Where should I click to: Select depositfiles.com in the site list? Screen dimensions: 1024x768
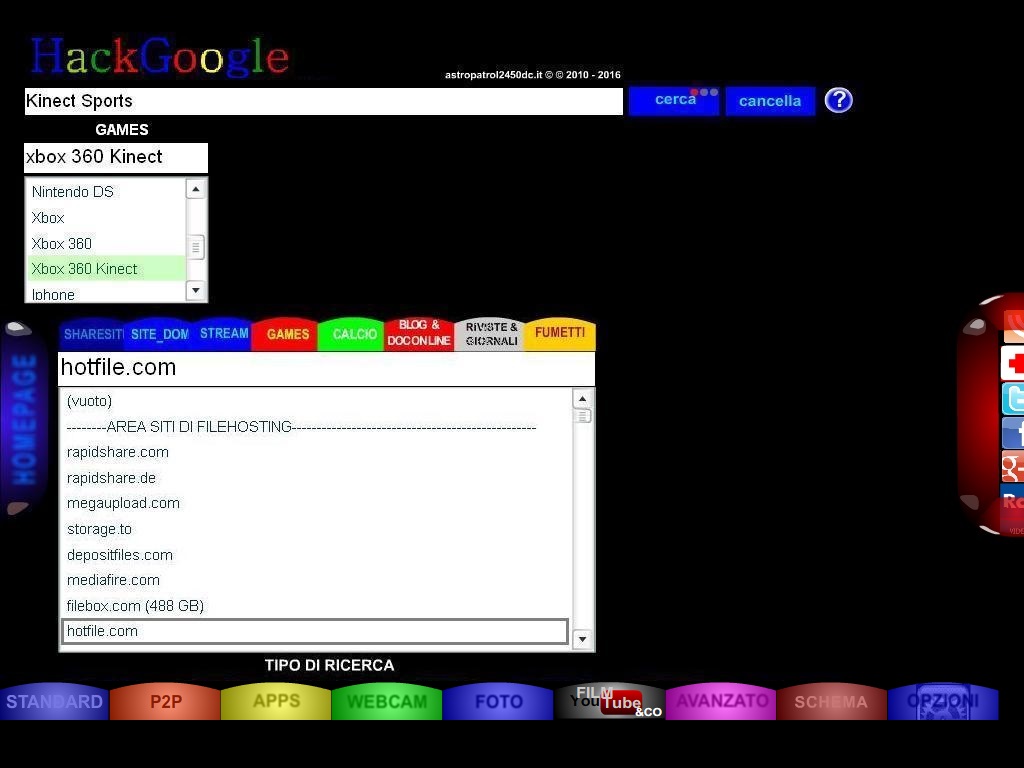click(316, 555)
